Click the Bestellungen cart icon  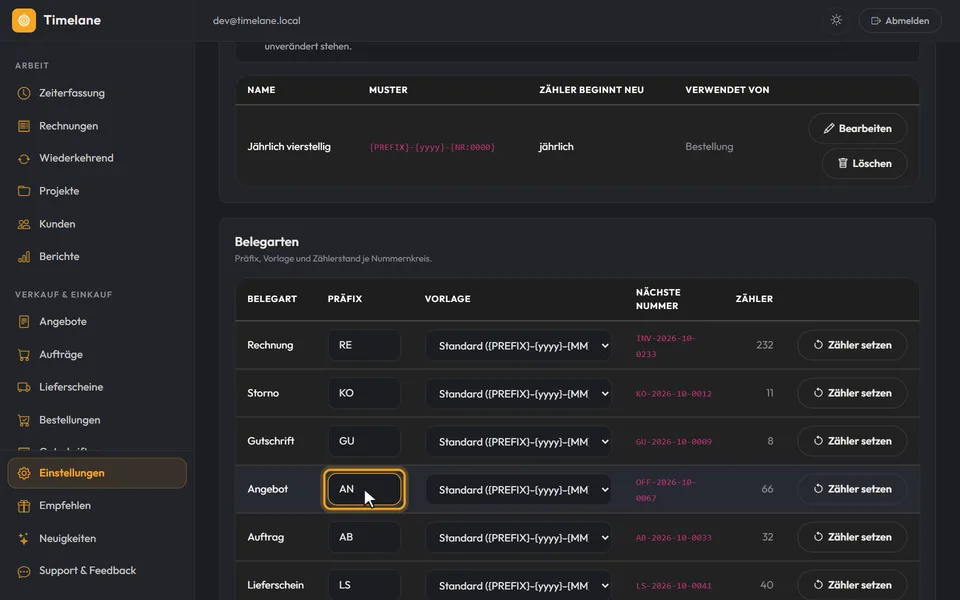pyautogui.click(x=24, y=420)
